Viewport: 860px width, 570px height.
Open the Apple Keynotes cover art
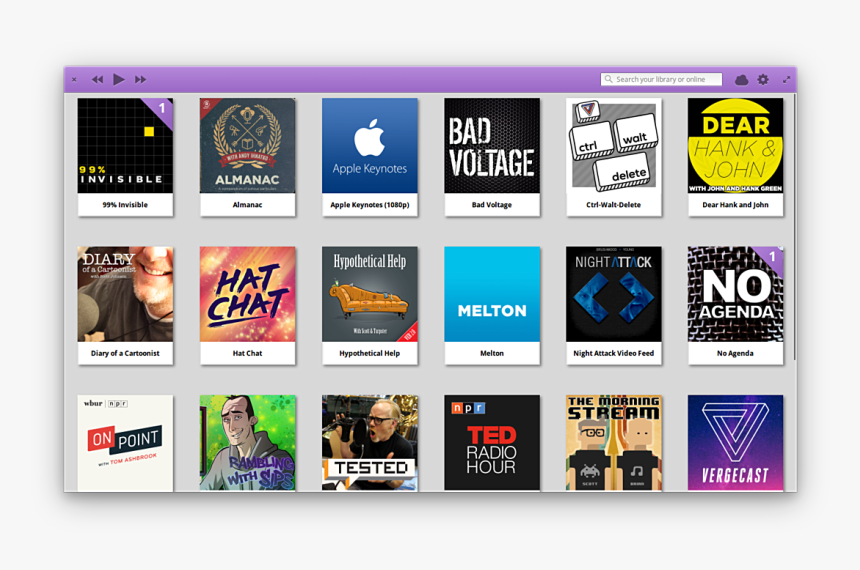pyautogui.click(x=370, y=145)
